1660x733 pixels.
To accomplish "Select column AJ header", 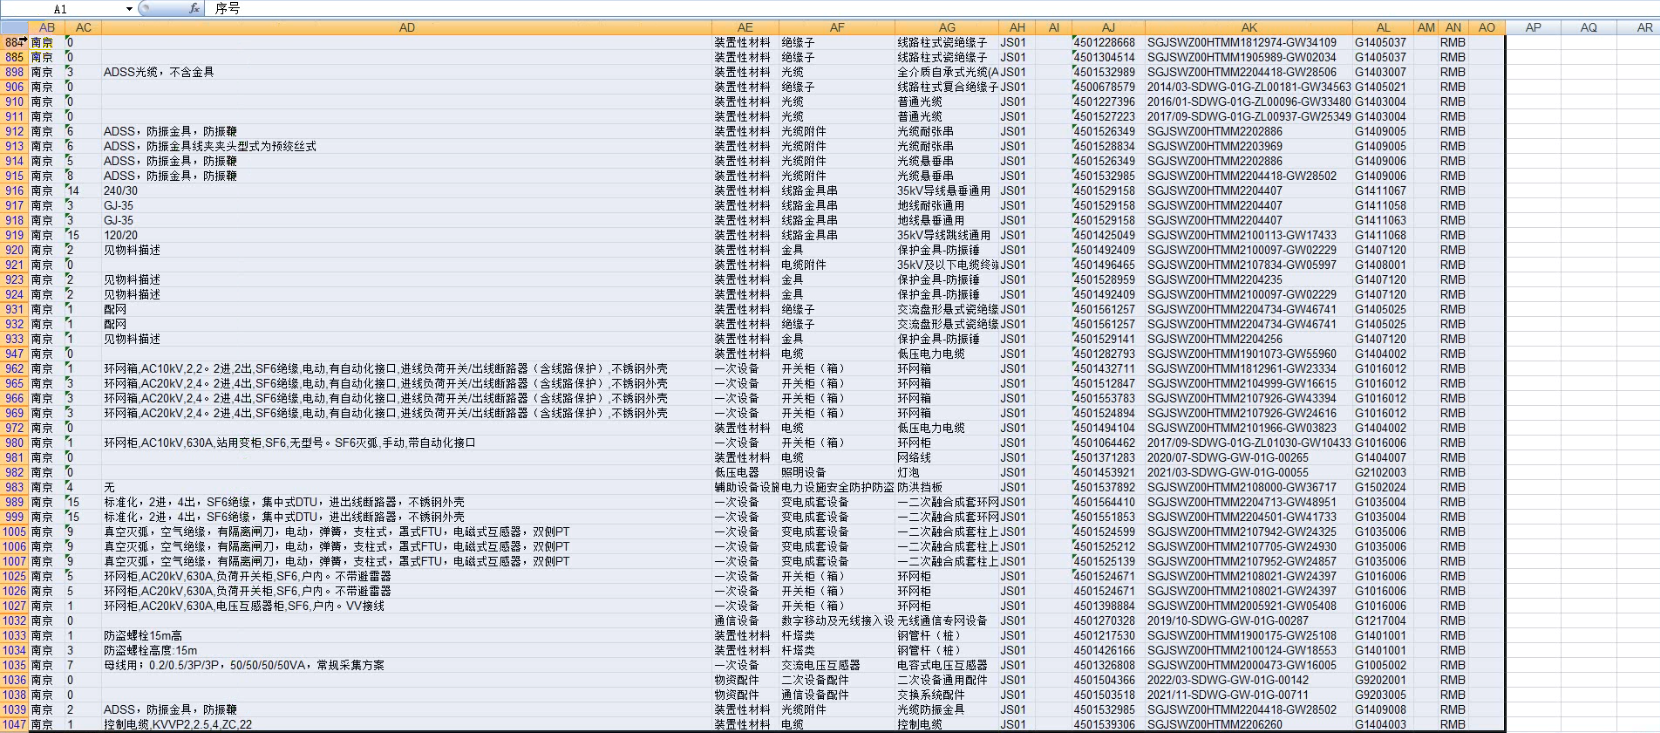I will [1108, 28].
